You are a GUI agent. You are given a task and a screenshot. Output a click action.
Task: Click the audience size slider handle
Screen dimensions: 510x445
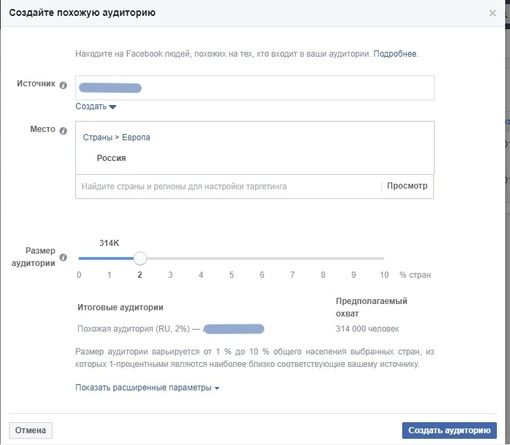point(140,258)
